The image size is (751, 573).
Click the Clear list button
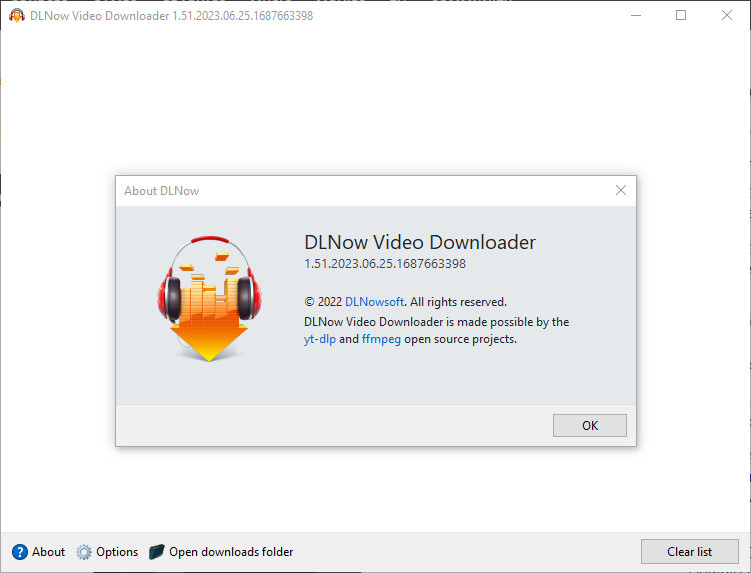tap(689, 551)
